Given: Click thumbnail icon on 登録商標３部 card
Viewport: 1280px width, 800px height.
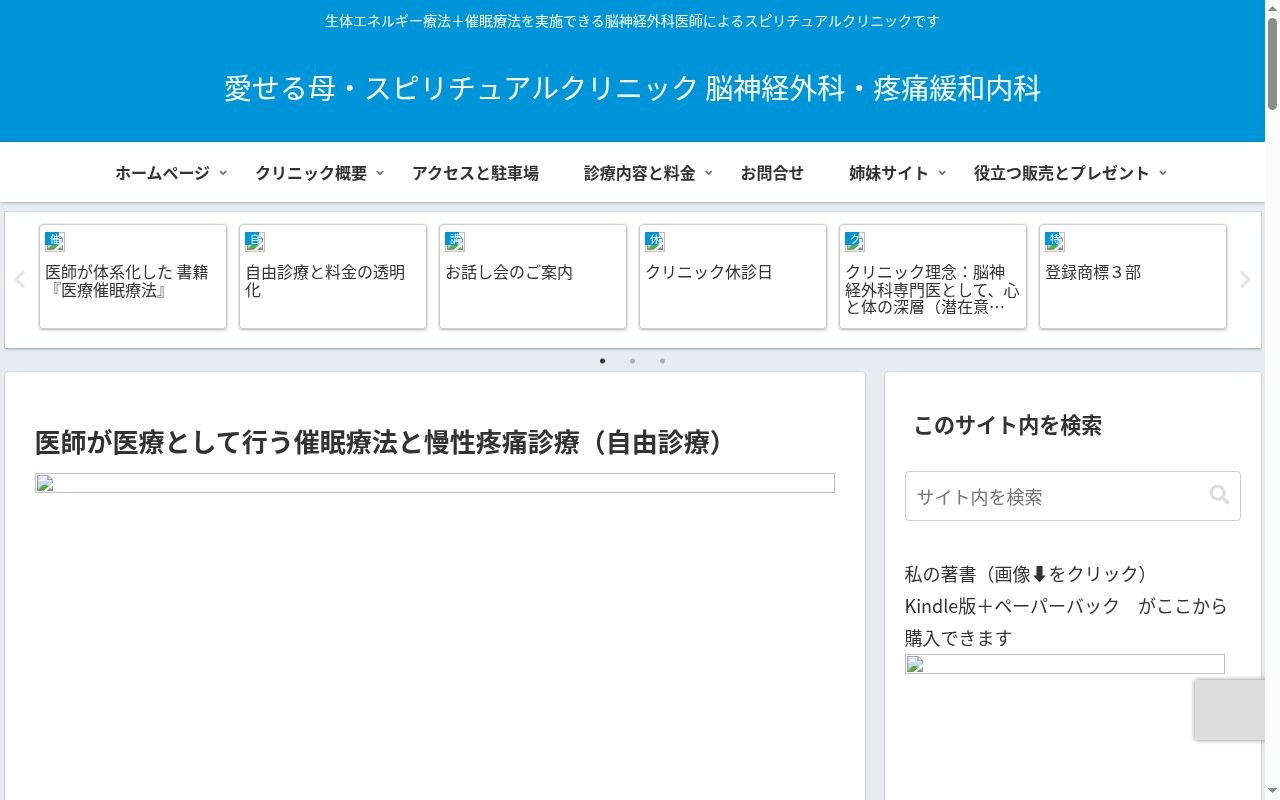Looking at the screenshot, I should [1055, 241].
